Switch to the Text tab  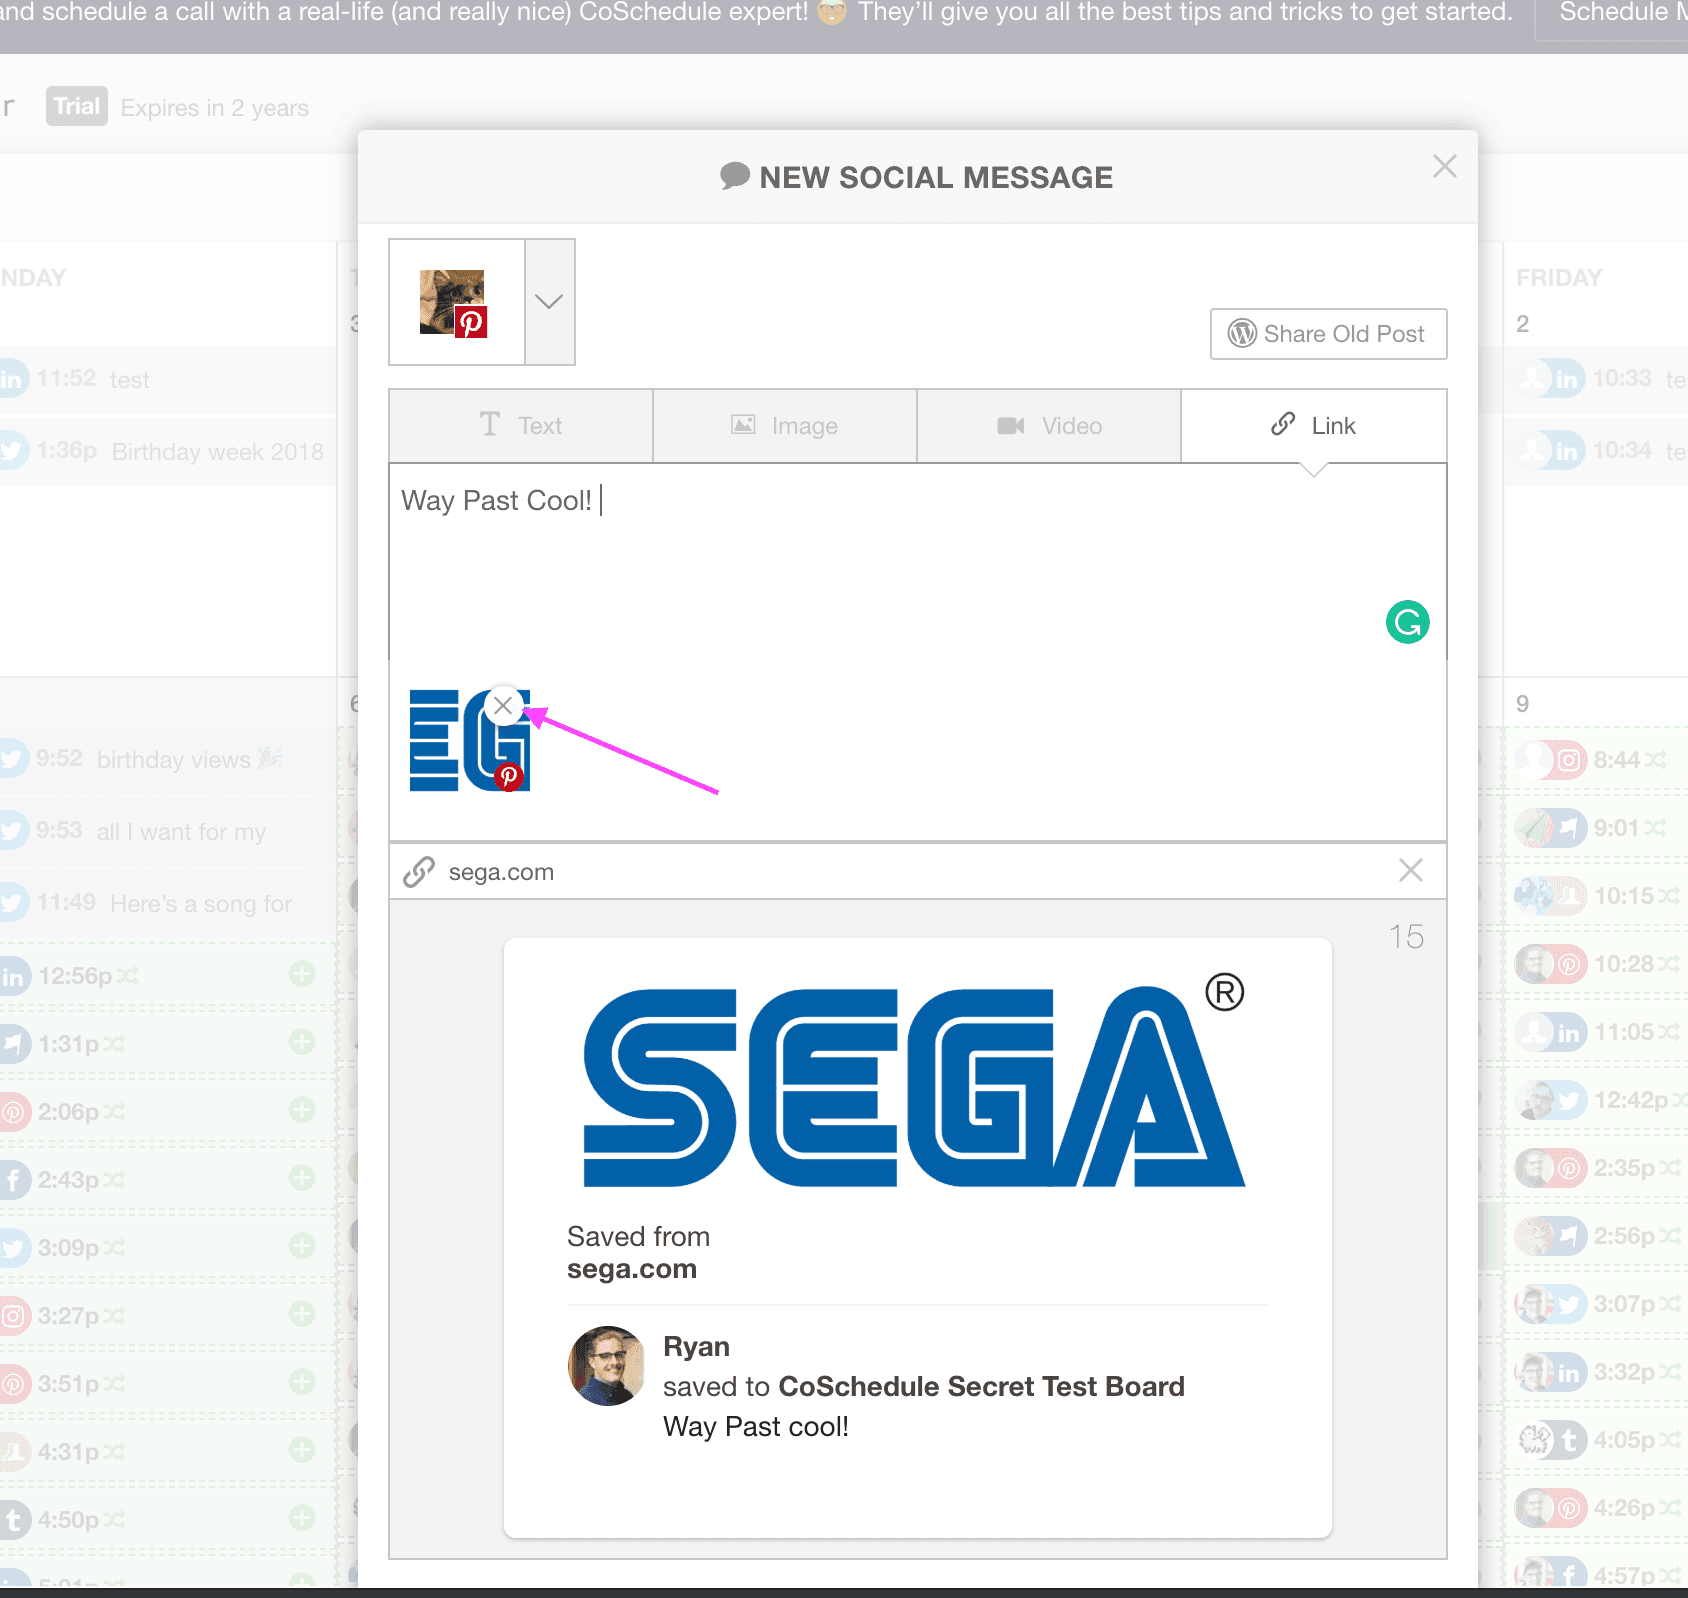(521, 426)
